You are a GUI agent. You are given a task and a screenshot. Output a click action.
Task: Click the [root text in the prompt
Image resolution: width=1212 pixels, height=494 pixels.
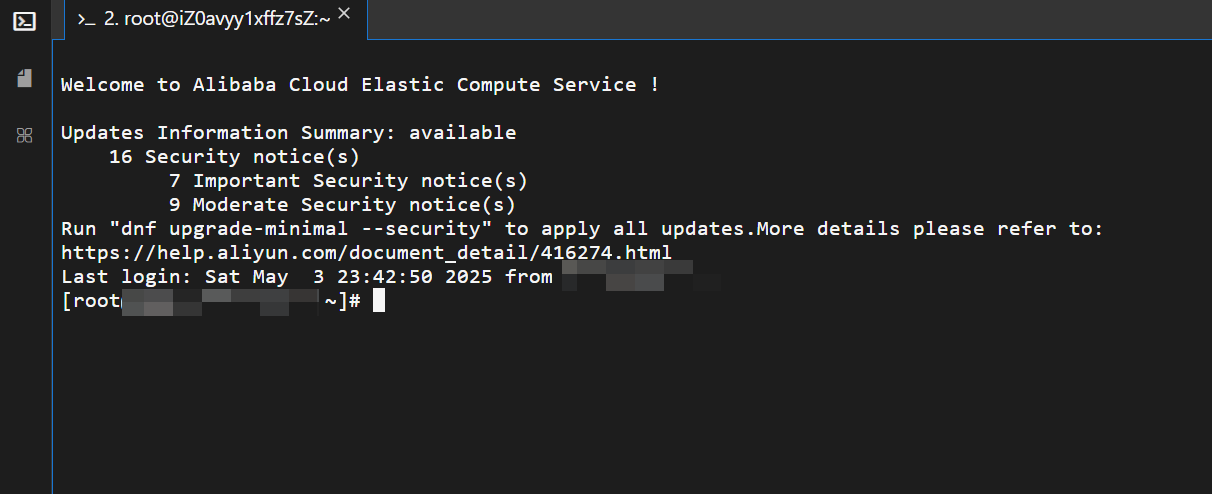90,301
